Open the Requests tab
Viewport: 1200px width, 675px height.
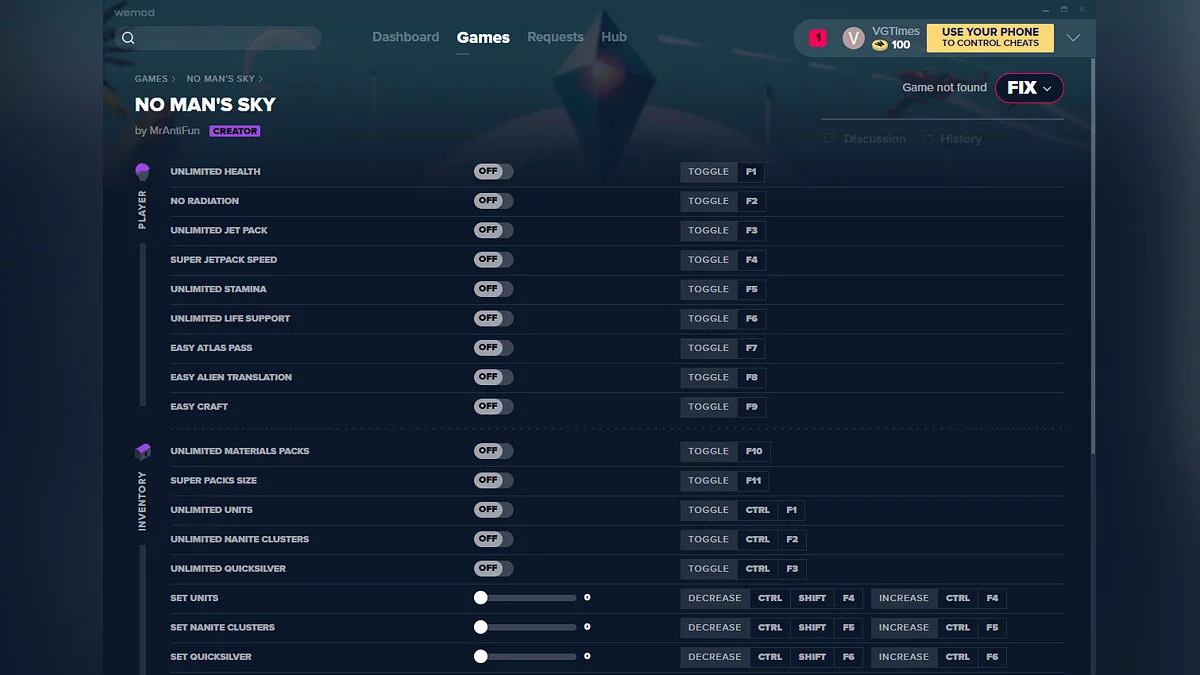click(555, 37)
